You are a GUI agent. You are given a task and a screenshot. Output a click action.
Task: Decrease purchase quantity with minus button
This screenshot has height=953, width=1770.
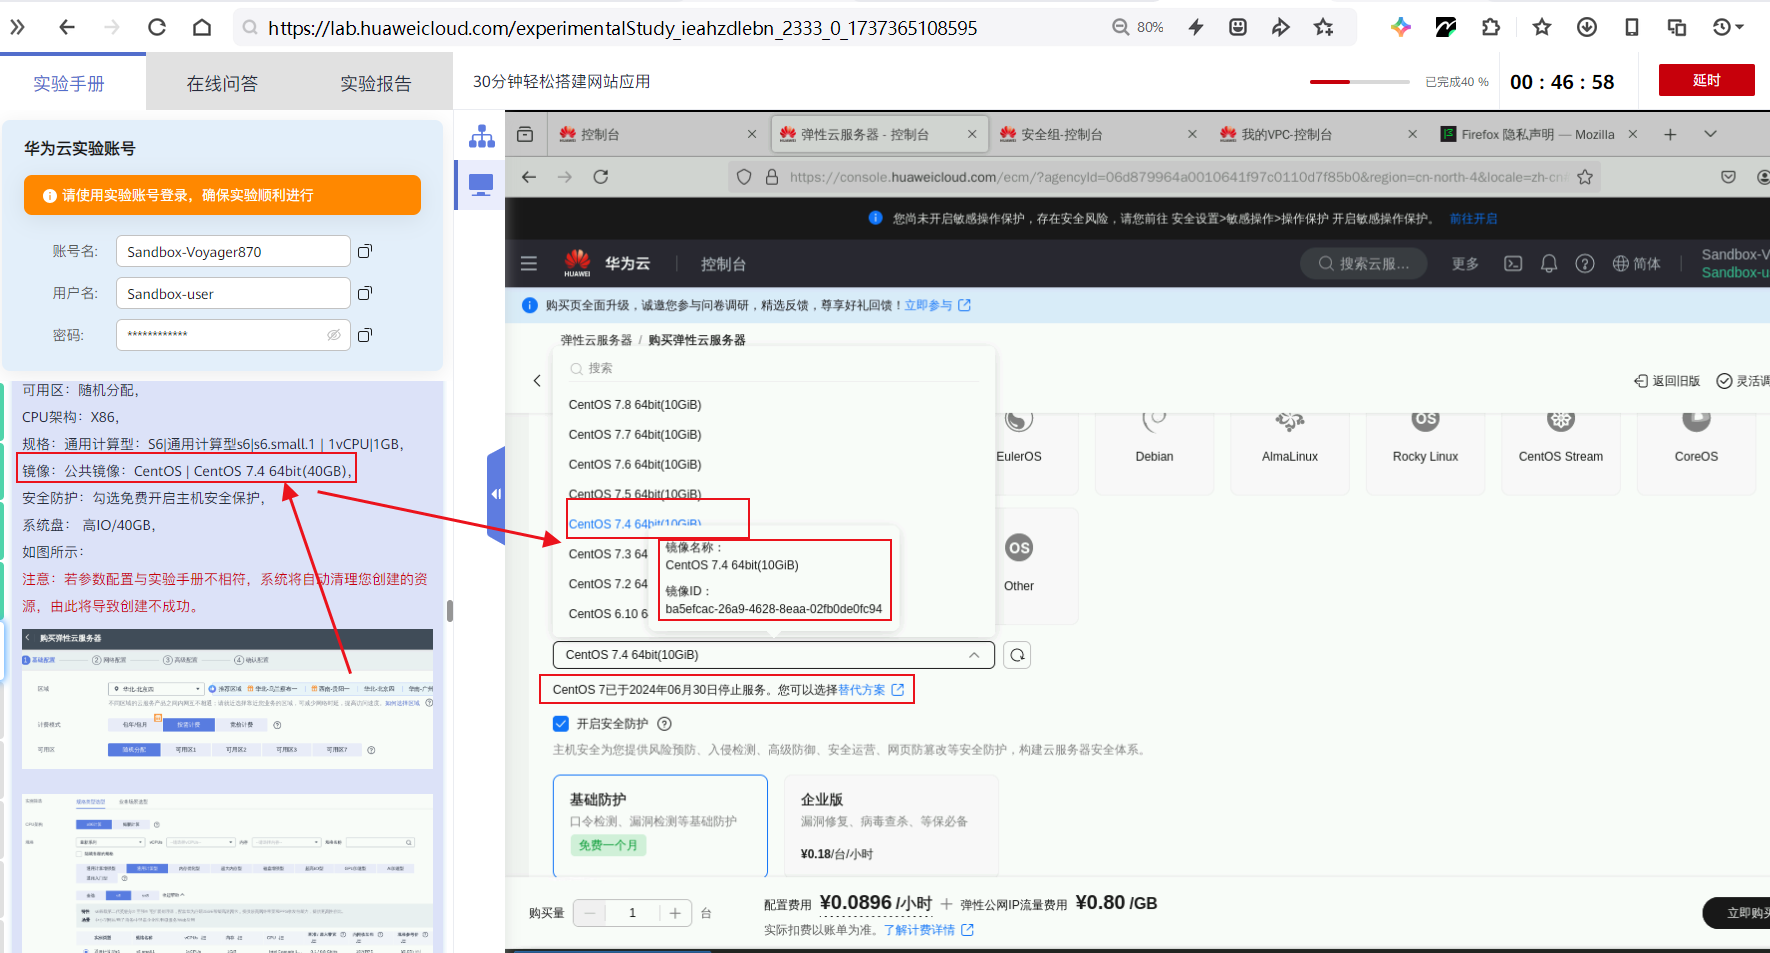click(590, 913)
